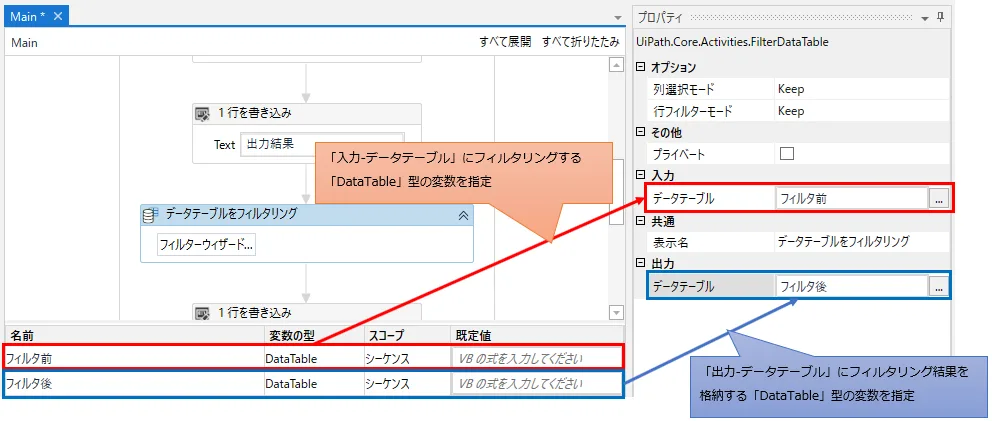This screenshot has height=421, width=992.
Task: Collapse the オプション section
Action: tap(641, 67)
